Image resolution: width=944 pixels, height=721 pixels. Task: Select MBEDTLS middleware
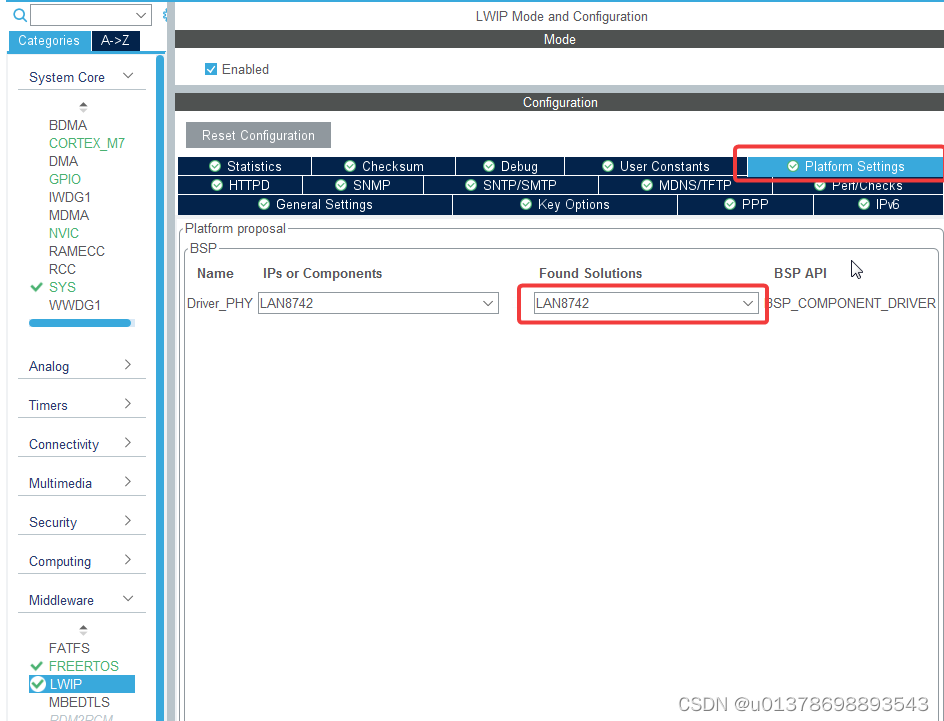click(x=79, y=702)
